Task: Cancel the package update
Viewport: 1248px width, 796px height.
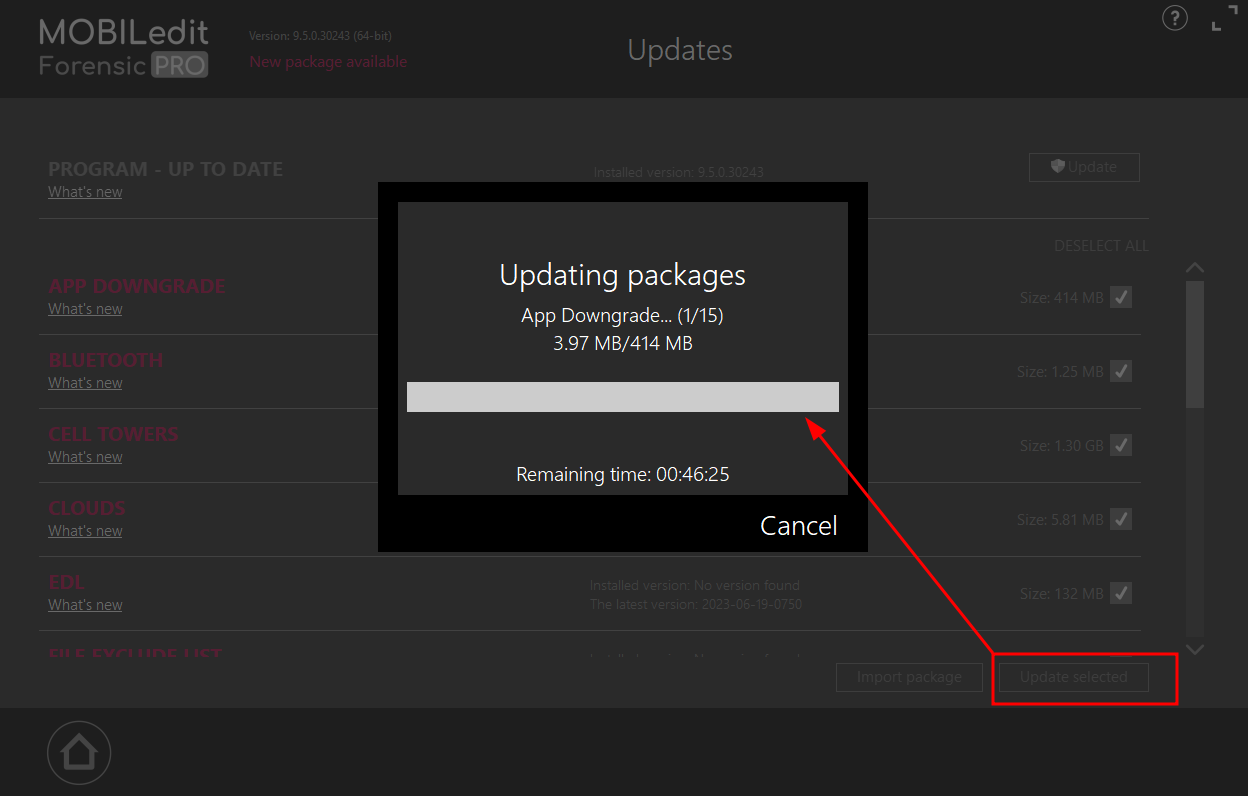Action: point(799,526)
